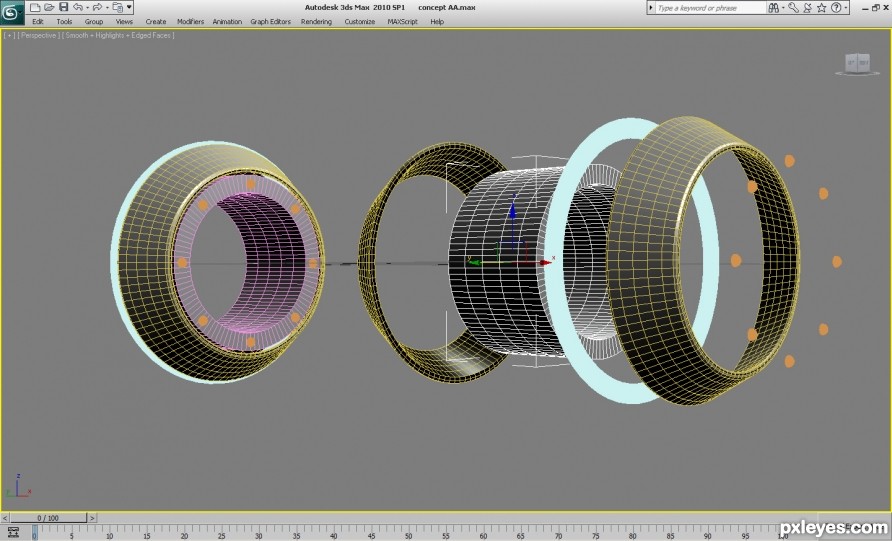Open the 3ds Max application menu button
The width and height of the screenshot is (892, 541).
point(11,12)
